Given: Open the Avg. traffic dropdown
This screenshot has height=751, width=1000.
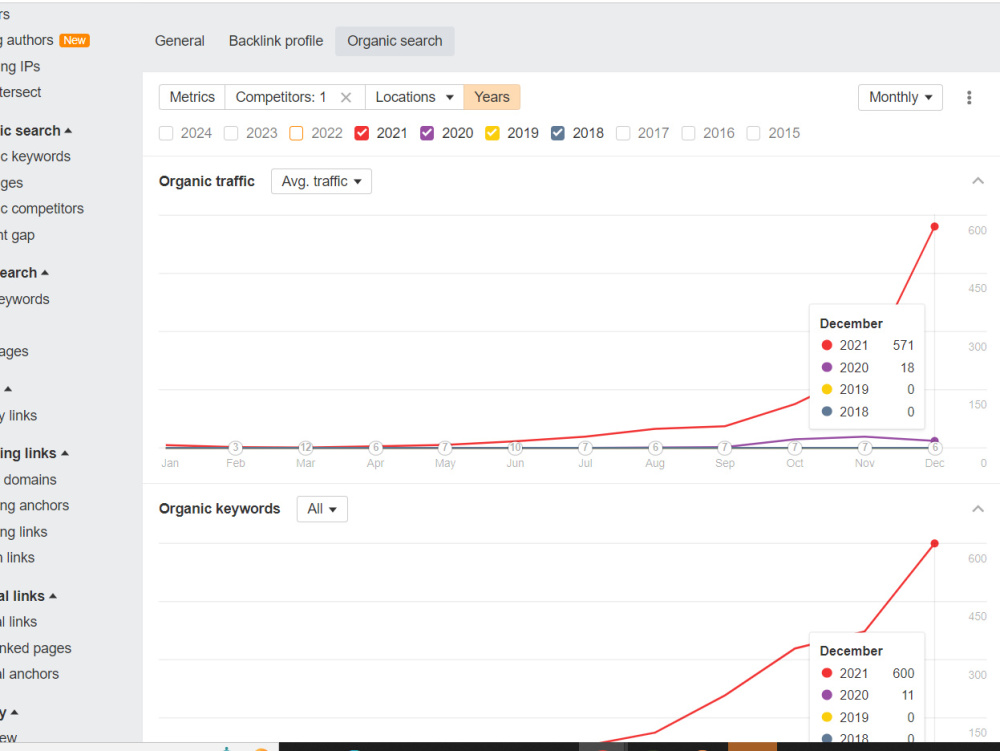Looking at the screenshot, I should [x=321, y=181].
